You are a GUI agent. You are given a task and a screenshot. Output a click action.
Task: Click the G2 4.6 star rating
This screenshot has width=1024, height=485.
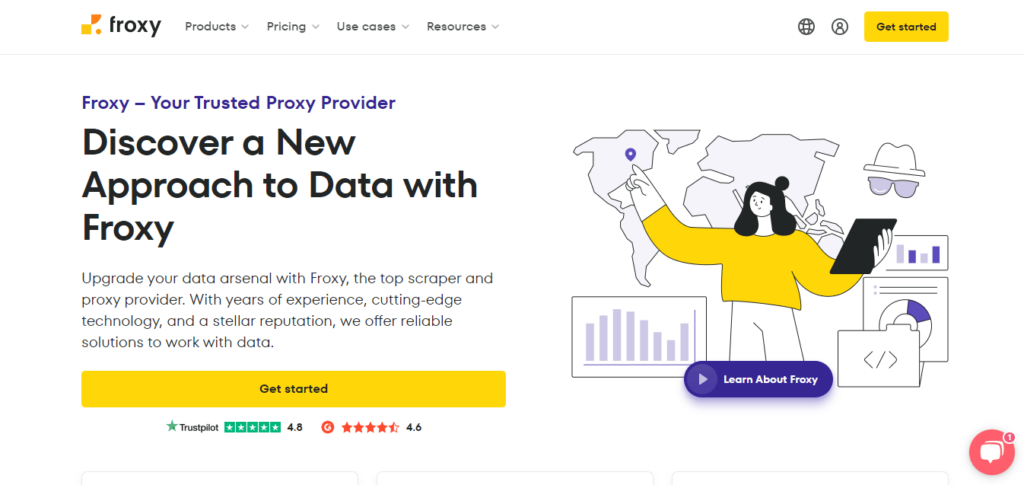[x=370, y=427]
